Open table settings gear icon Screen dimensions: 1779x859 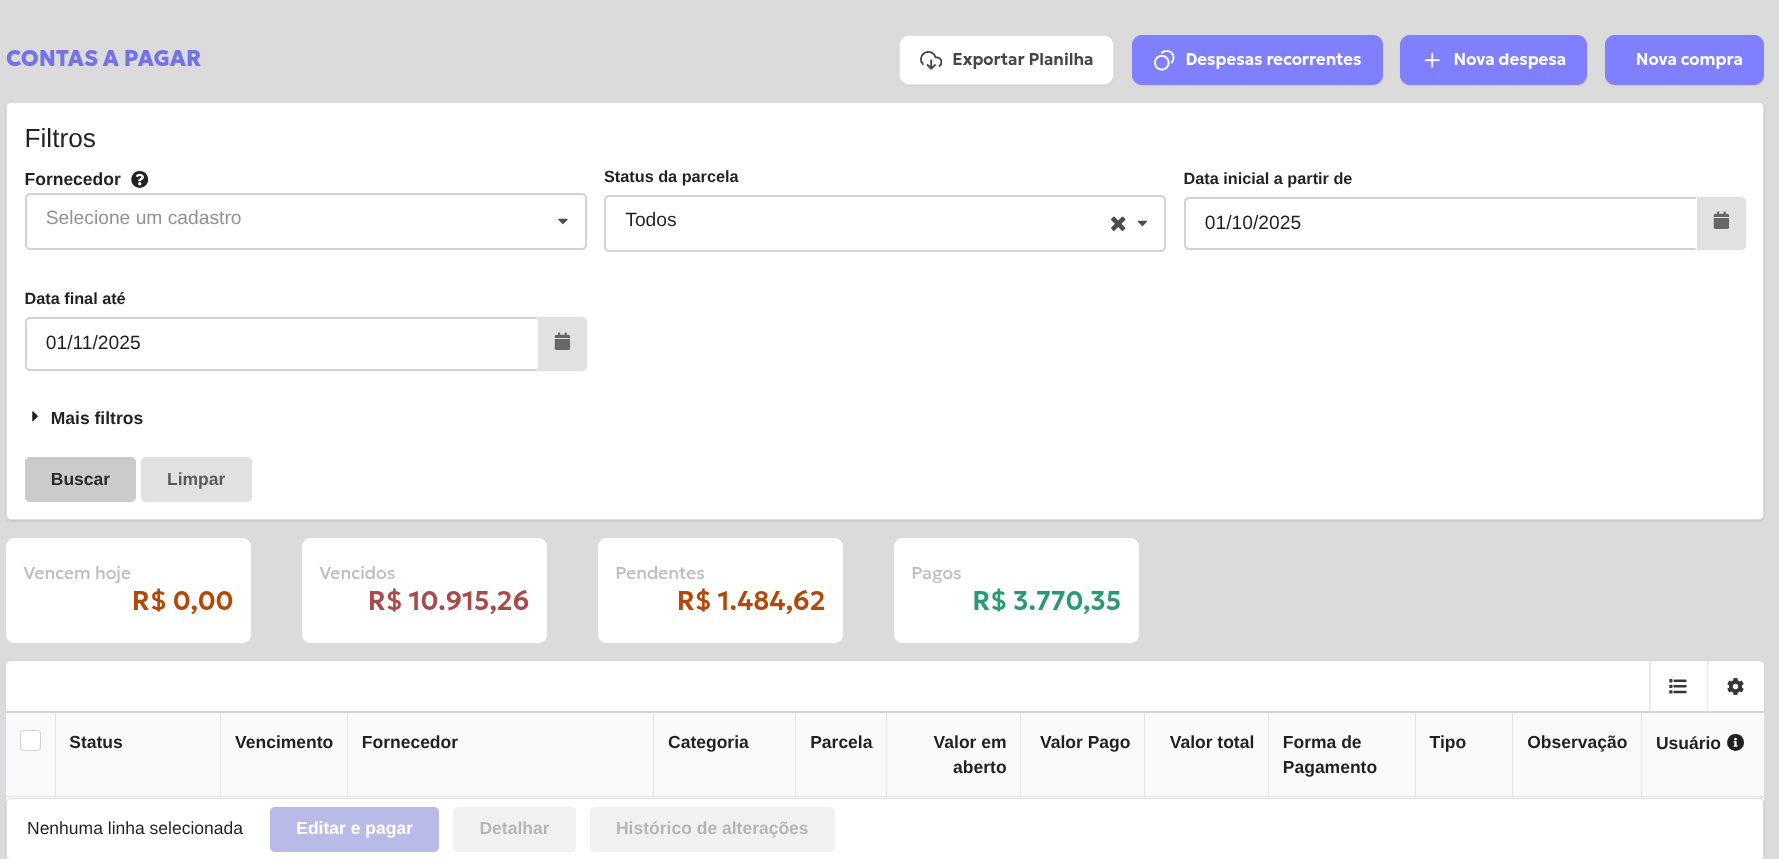pyautogui.click(x=1735, y=687)
